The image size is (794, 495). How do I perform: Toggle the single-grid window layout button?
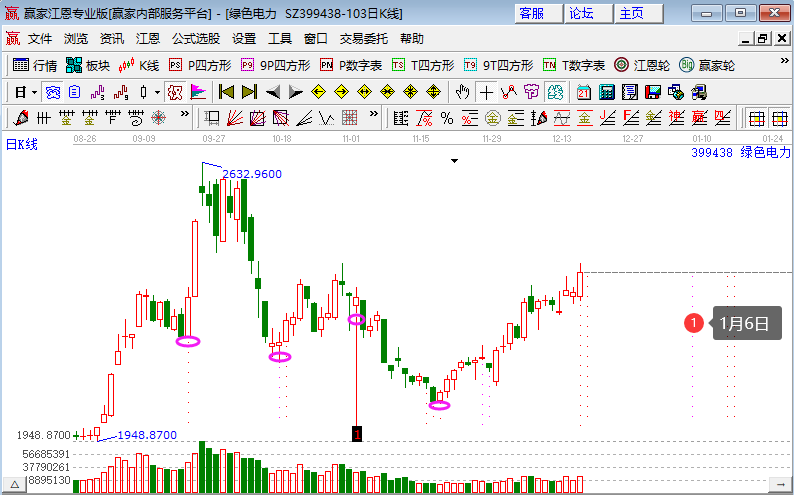(757, 117)
